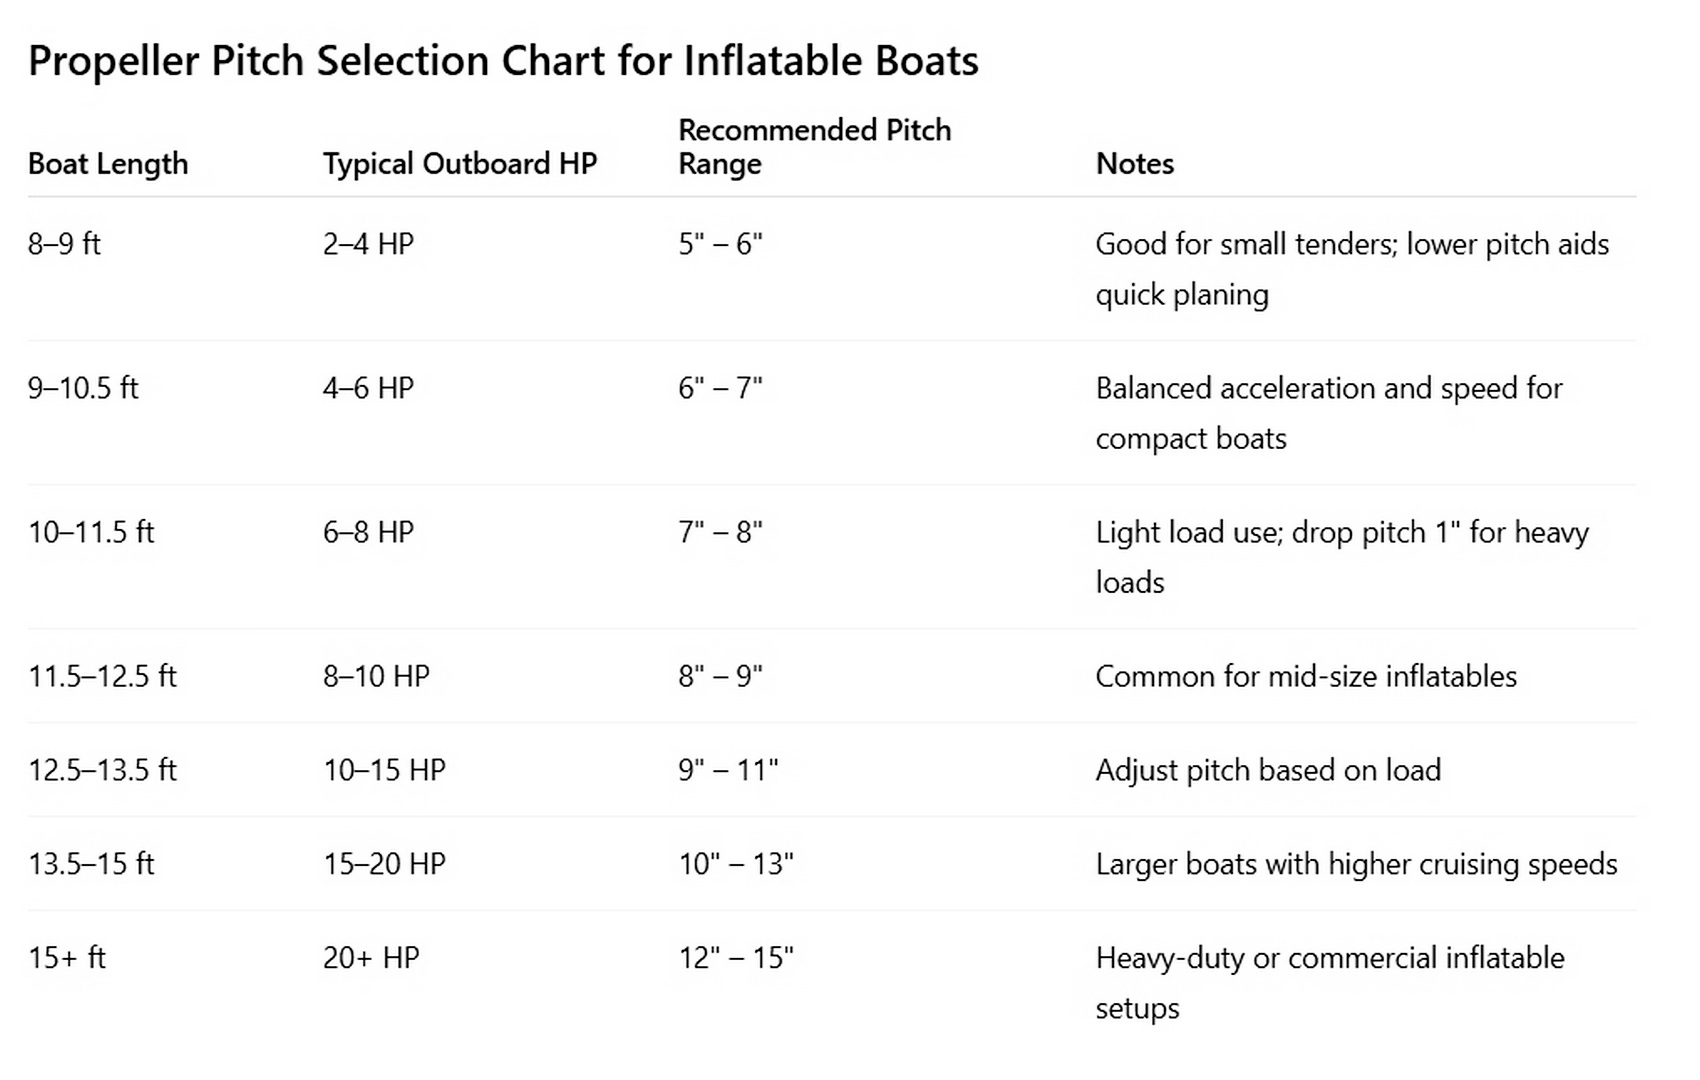
Task: Click the 2–4 HP cell
Action: tap(368, 244)
